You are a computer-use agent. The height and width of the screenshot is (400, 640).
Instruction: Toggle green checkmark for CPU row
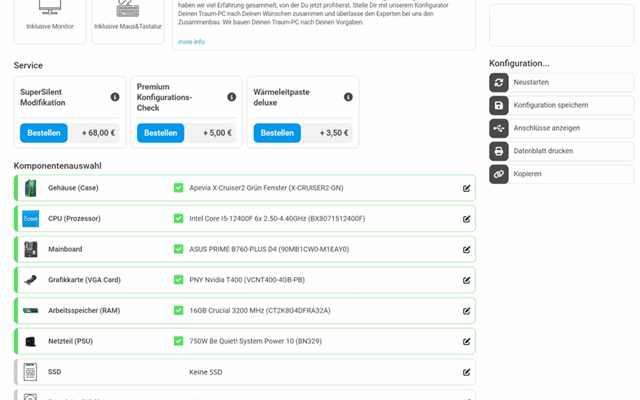(x=178, y=218)
